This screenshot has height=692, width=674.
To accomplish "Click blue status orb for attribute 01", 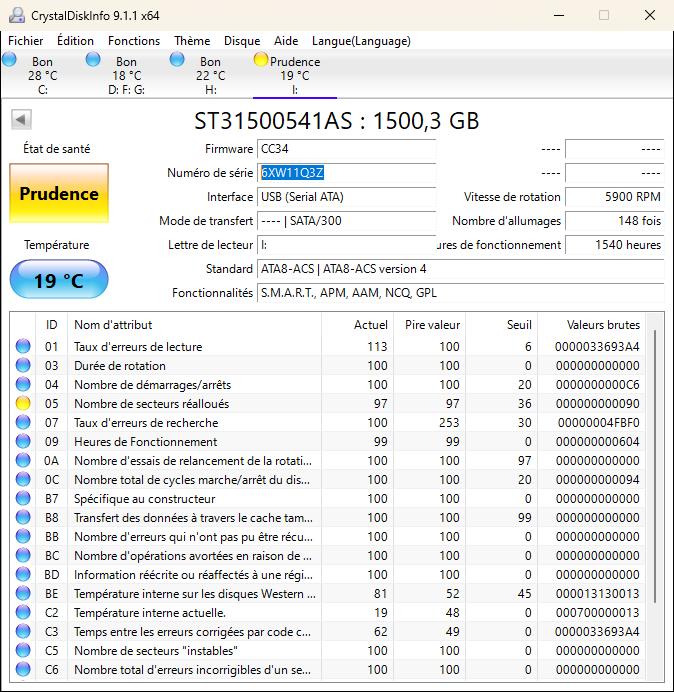I will 23,347.
